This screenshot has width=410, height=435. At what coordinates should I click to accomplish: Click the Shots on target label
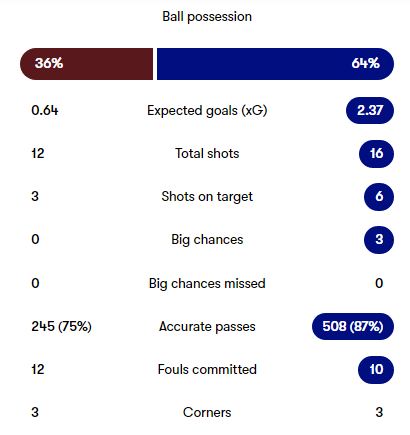tap(207, 197)
